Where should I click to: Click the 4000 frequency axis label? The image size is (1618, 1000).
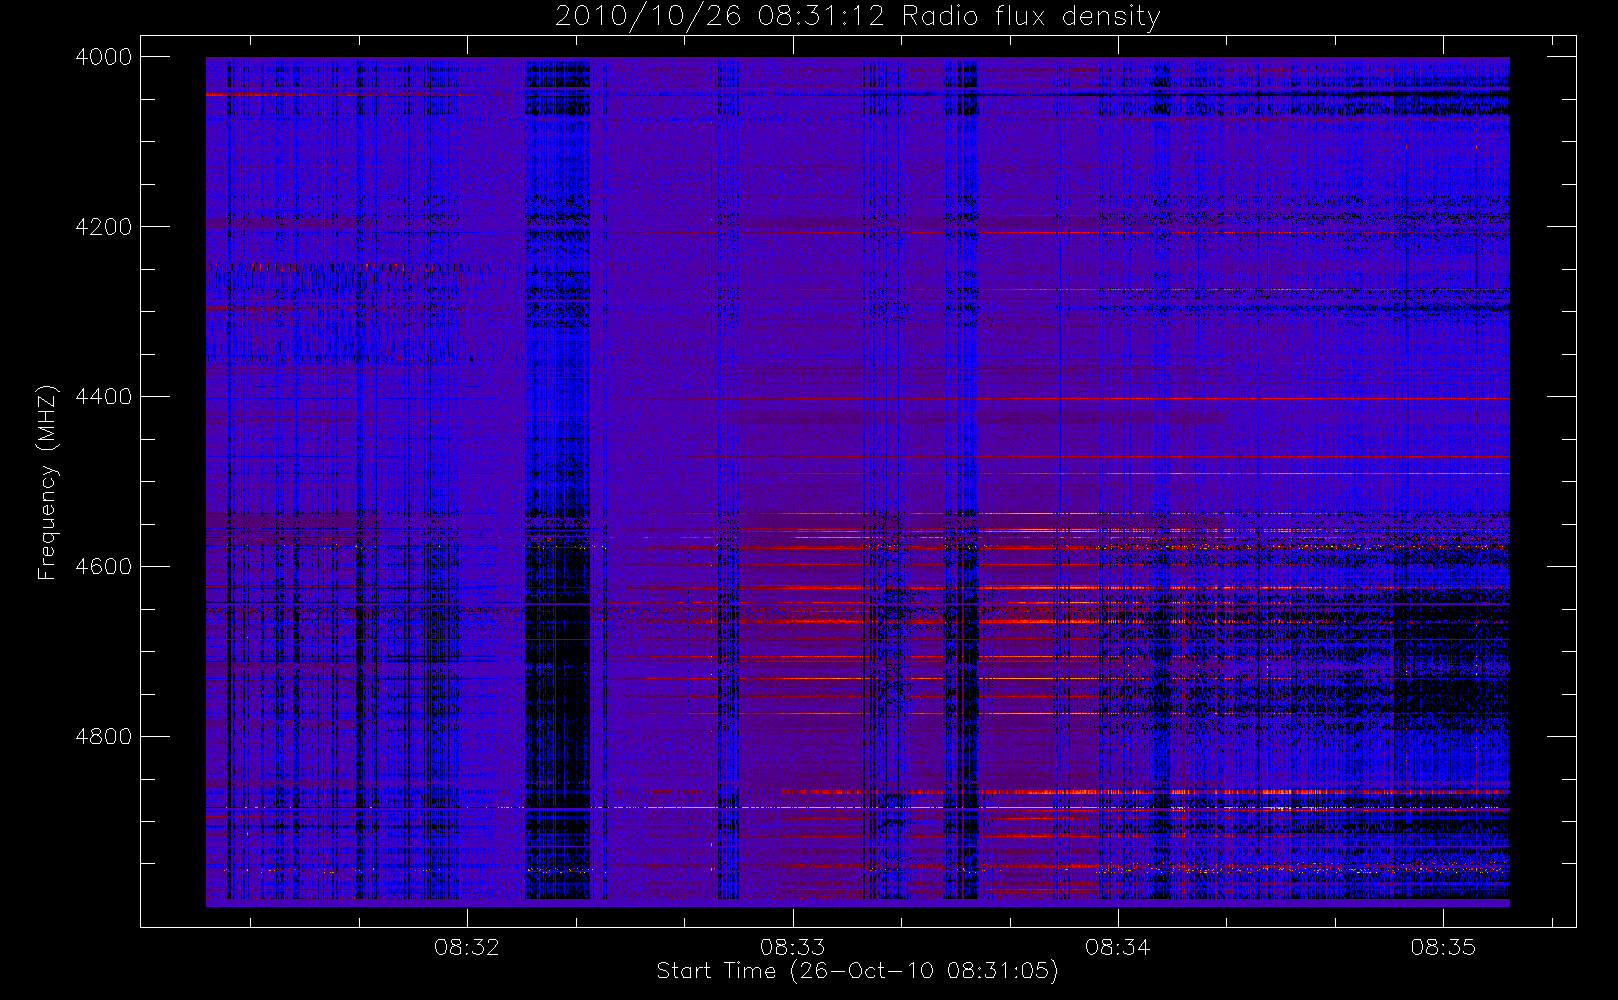104,57
